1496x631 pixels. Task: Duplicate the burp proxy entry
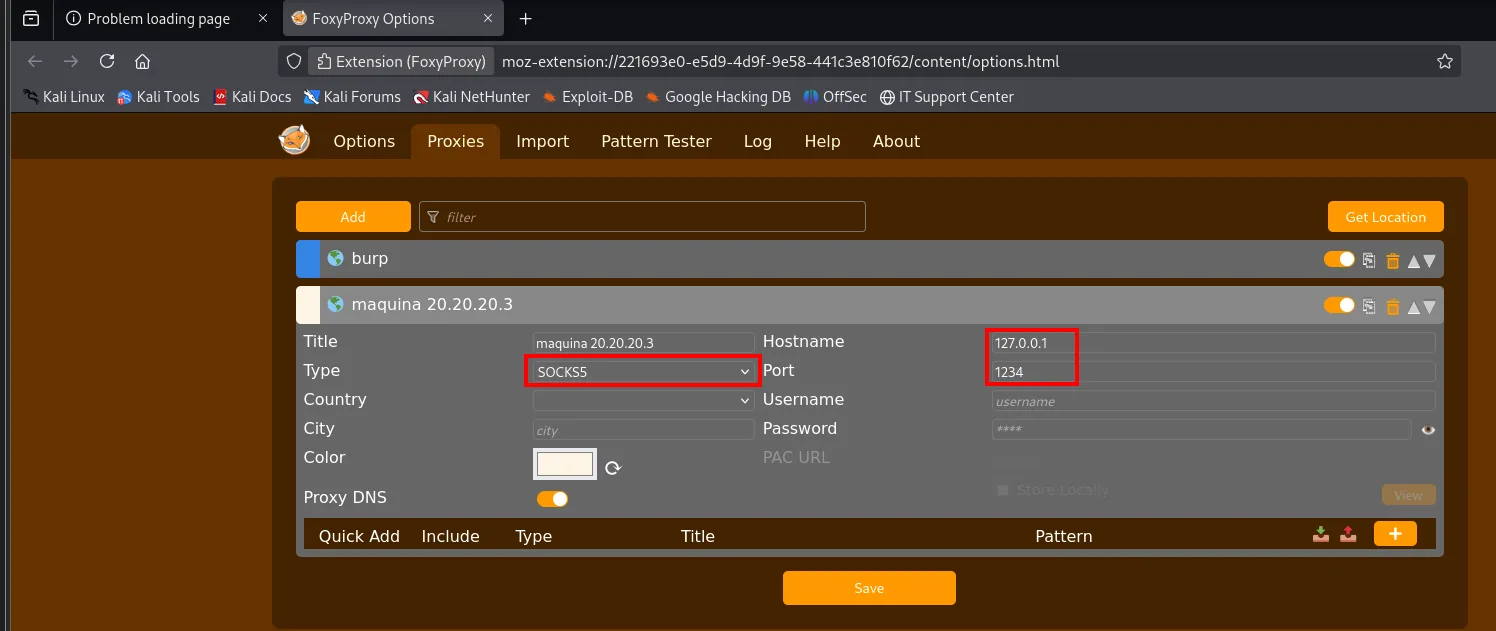1370,260
